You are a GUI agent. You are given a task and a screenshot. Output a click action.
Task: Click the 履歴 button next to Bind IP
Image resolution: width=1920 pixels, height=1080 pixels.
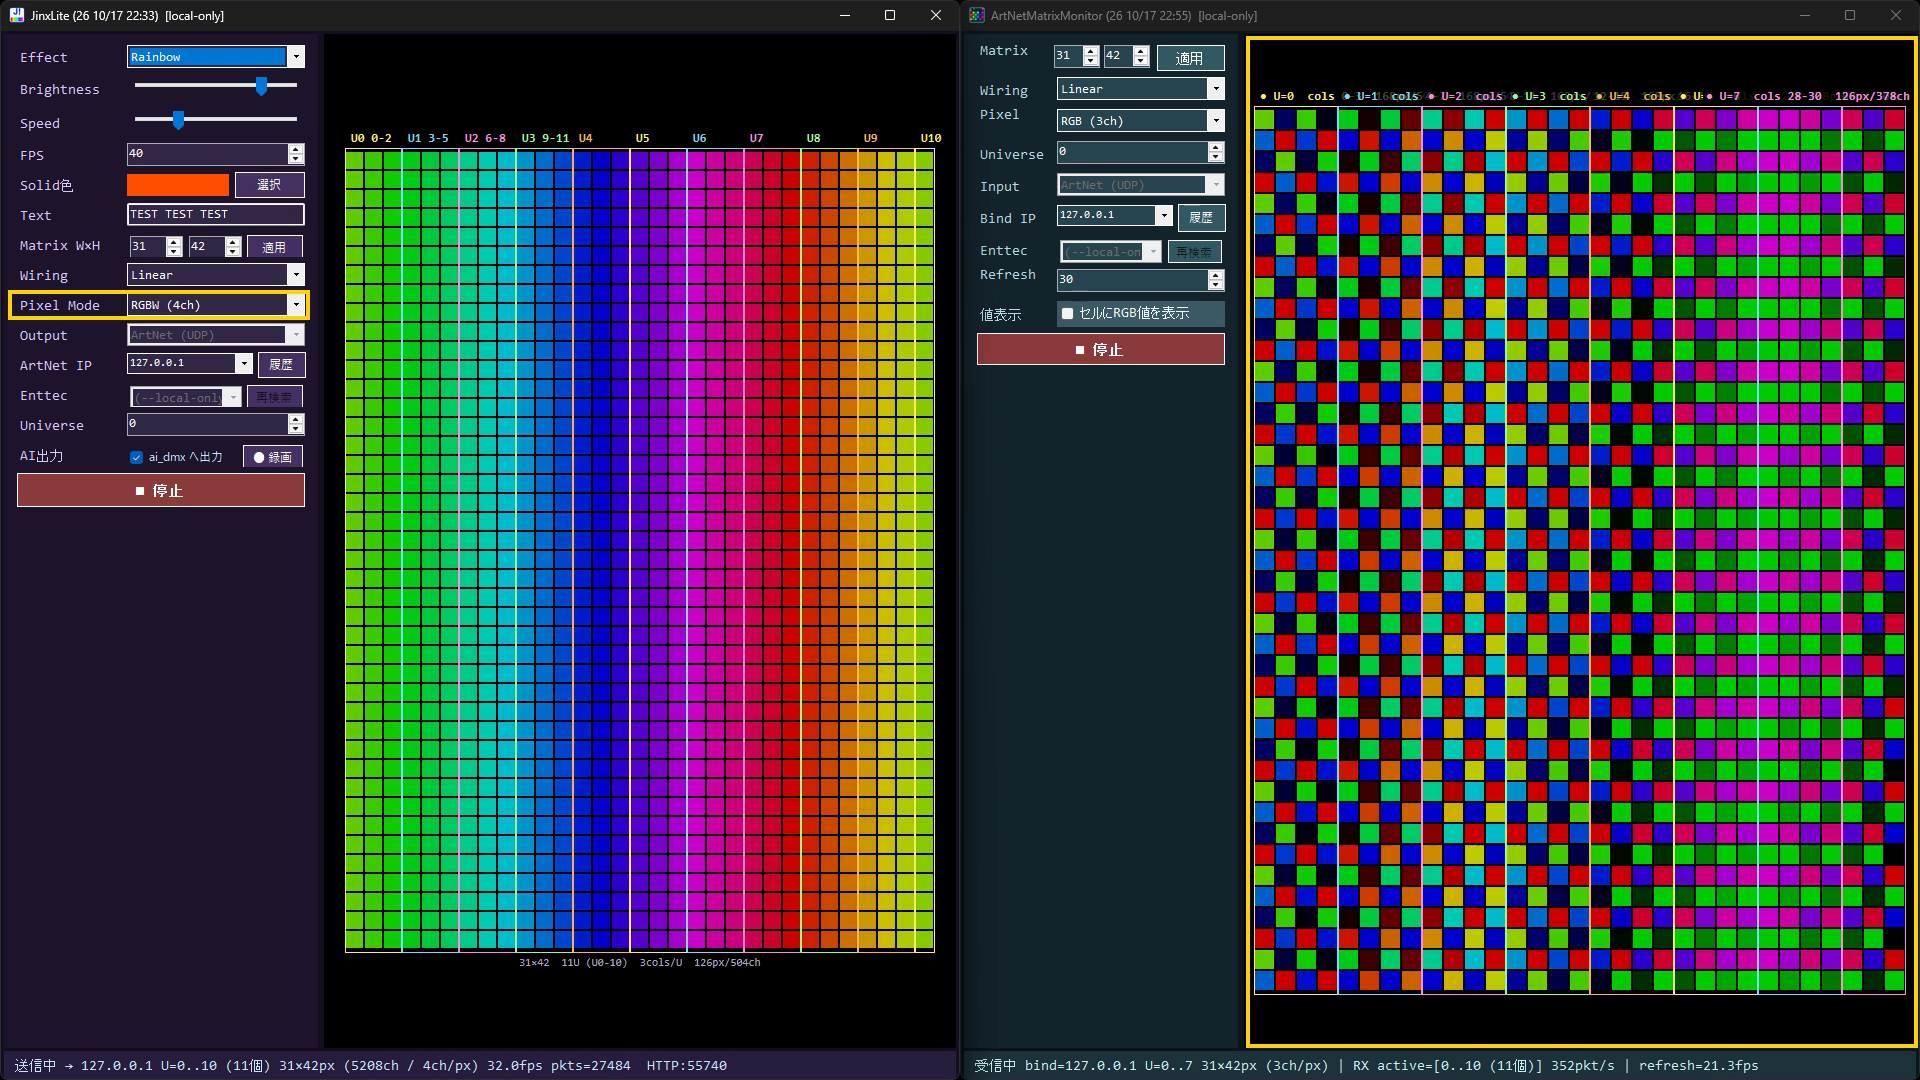click(x=1201, y=217)
